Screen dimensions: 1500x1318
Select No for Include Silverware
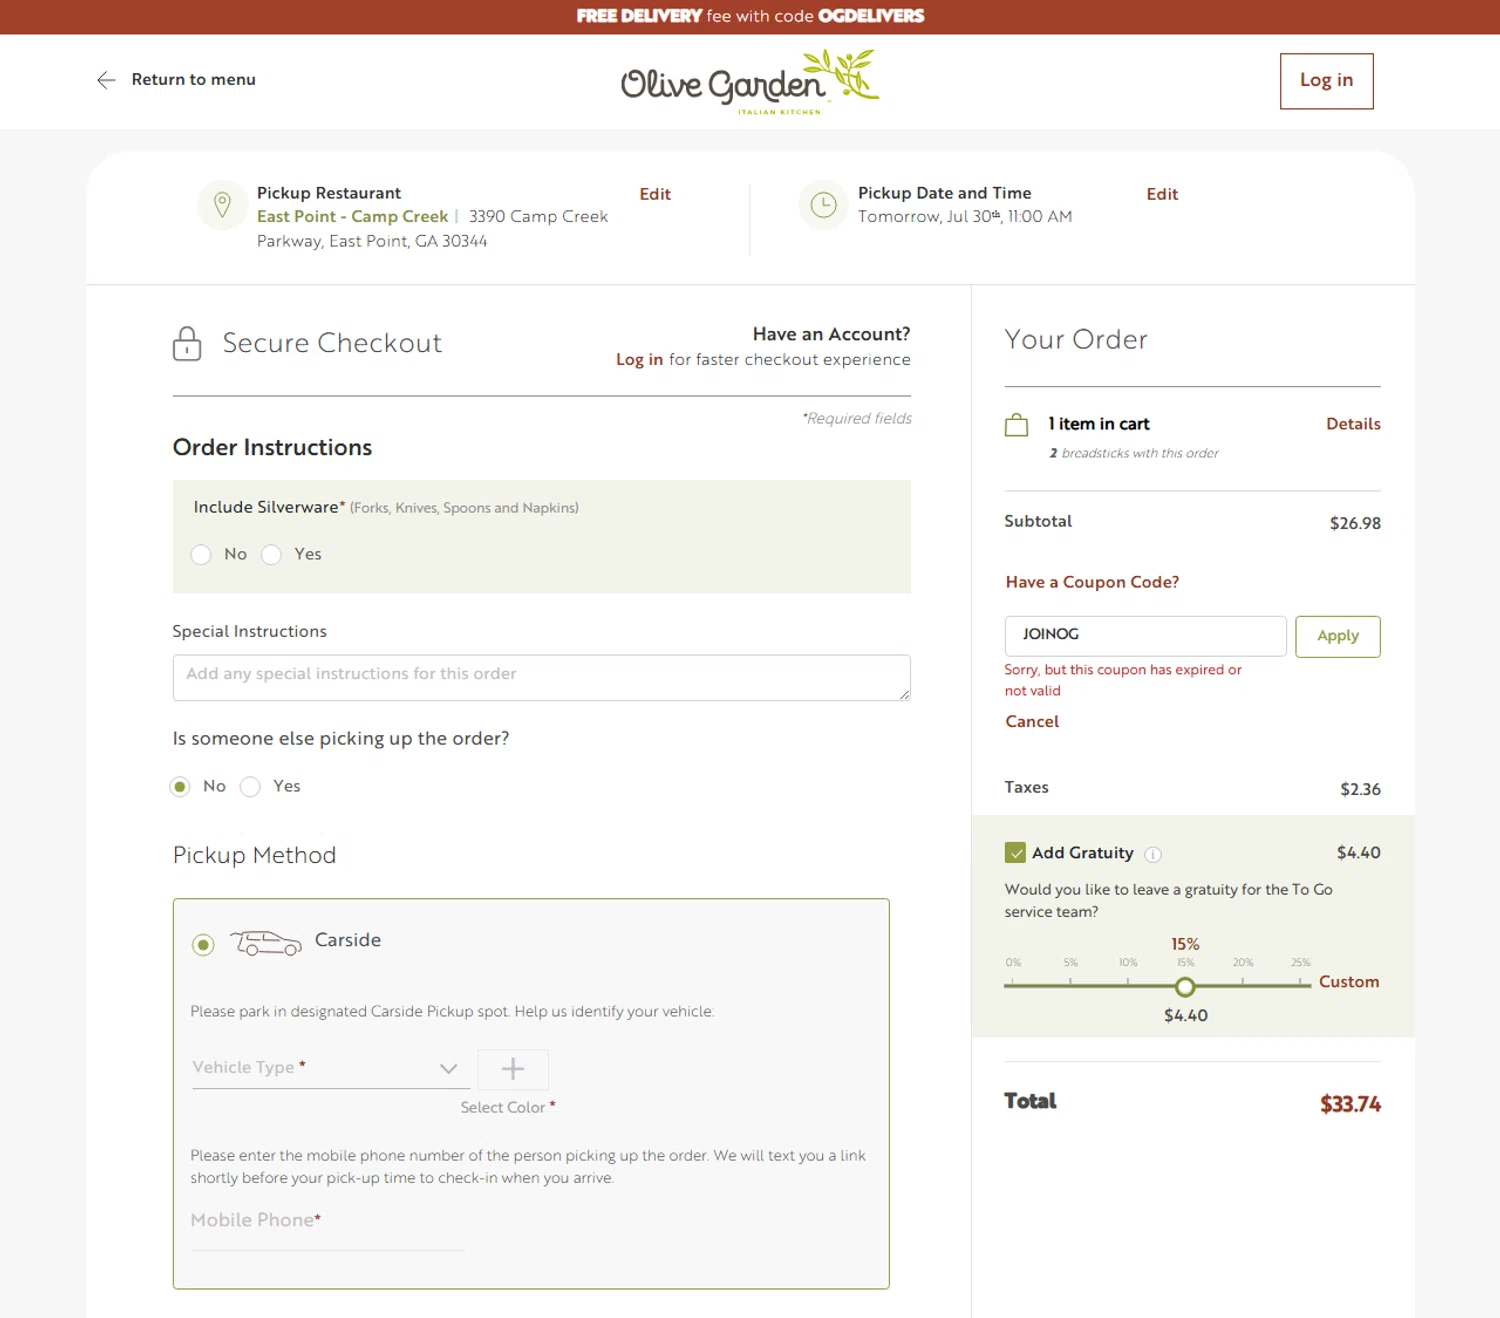[201, 555]
